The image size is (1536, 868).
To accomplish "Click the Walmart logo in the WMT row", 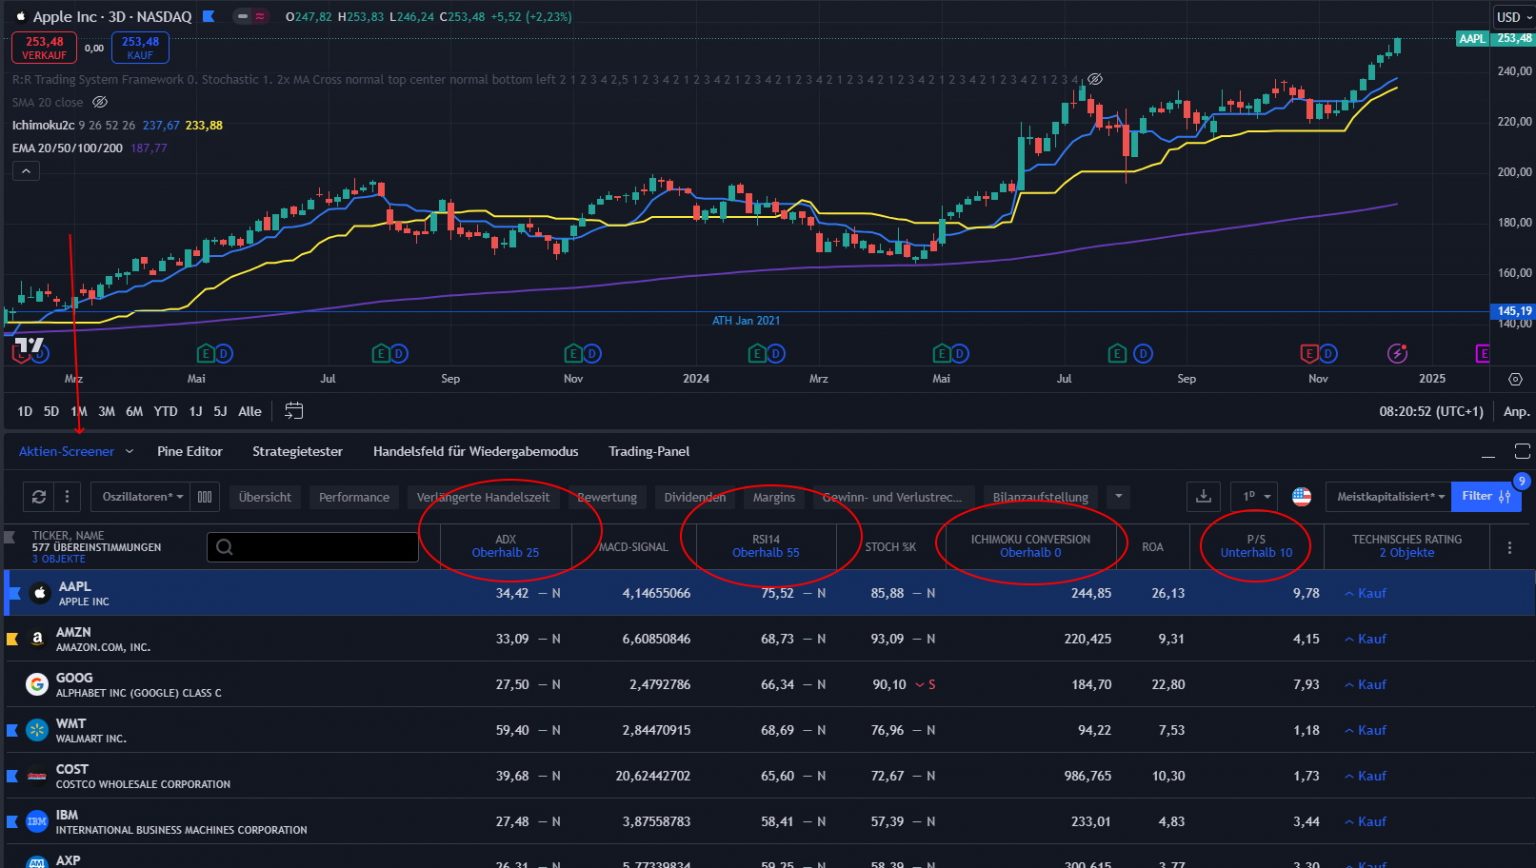I will (x=37, y=730).
